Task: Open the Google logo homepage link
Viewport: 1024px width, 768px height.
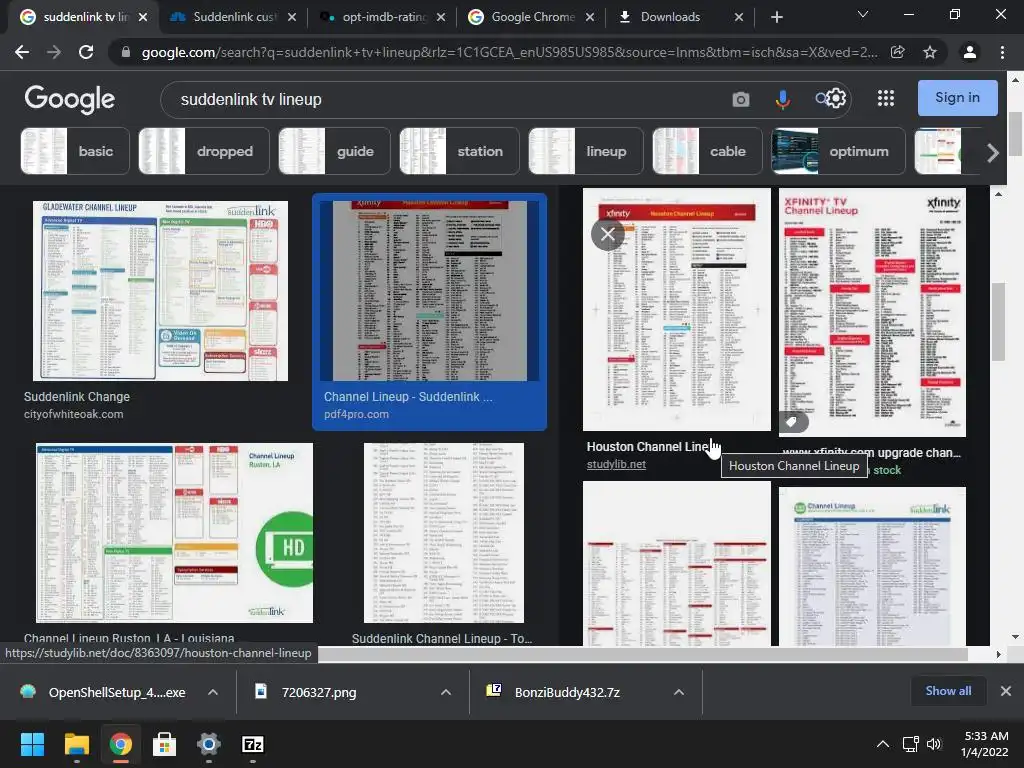Action: pos(69,99)
